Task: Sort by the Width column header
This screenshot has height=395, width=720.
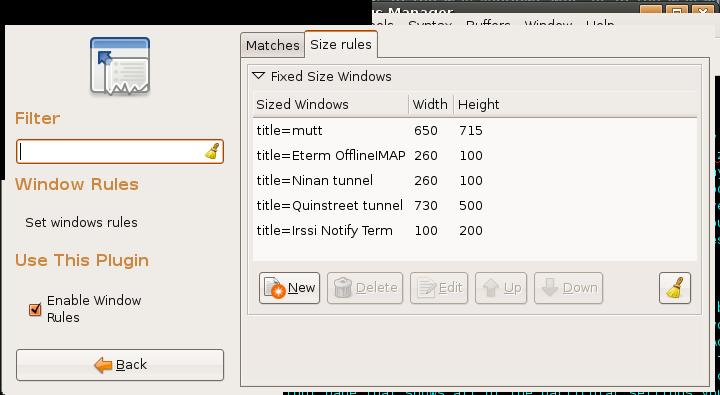Action: (431, 105)
